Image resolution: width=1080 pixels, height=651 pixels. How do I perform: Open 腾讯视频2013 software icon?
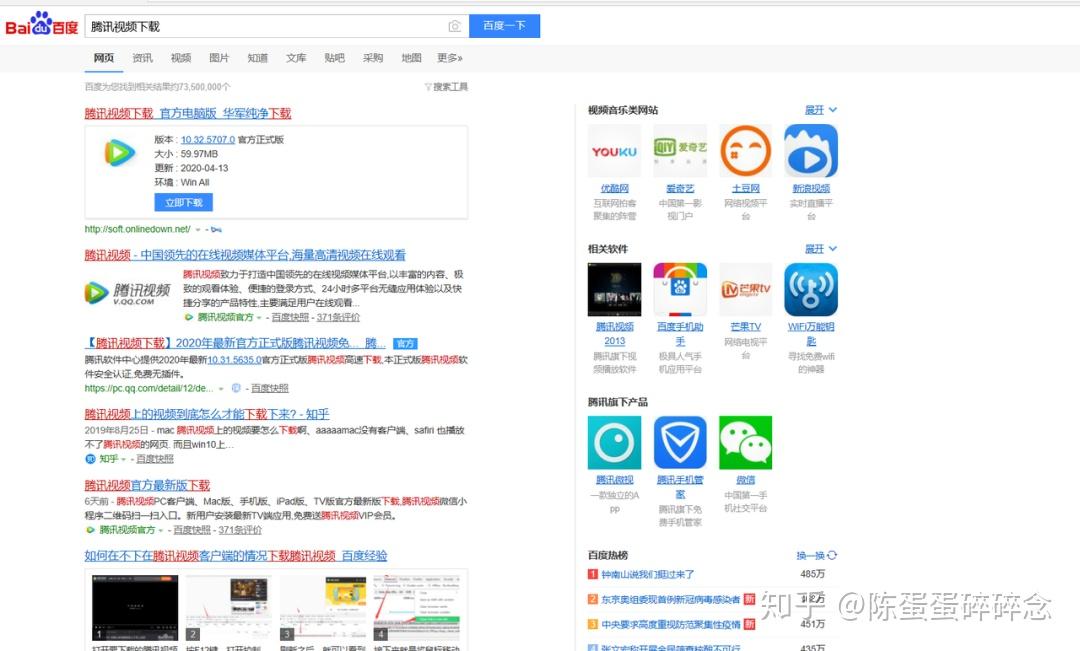pyautogui.click(x=614, y=289)
